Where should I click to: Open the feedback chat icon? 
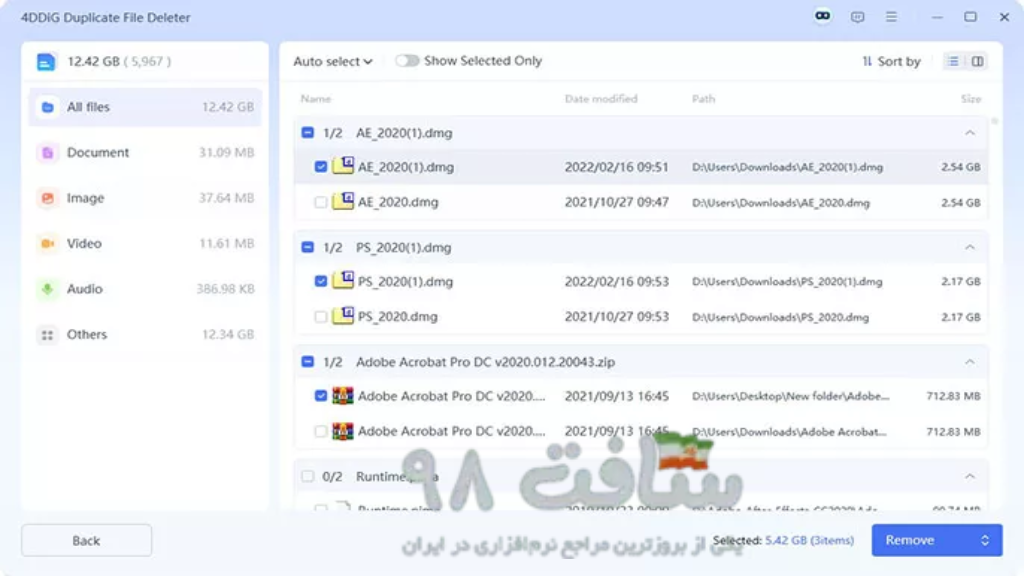[857, 17]
